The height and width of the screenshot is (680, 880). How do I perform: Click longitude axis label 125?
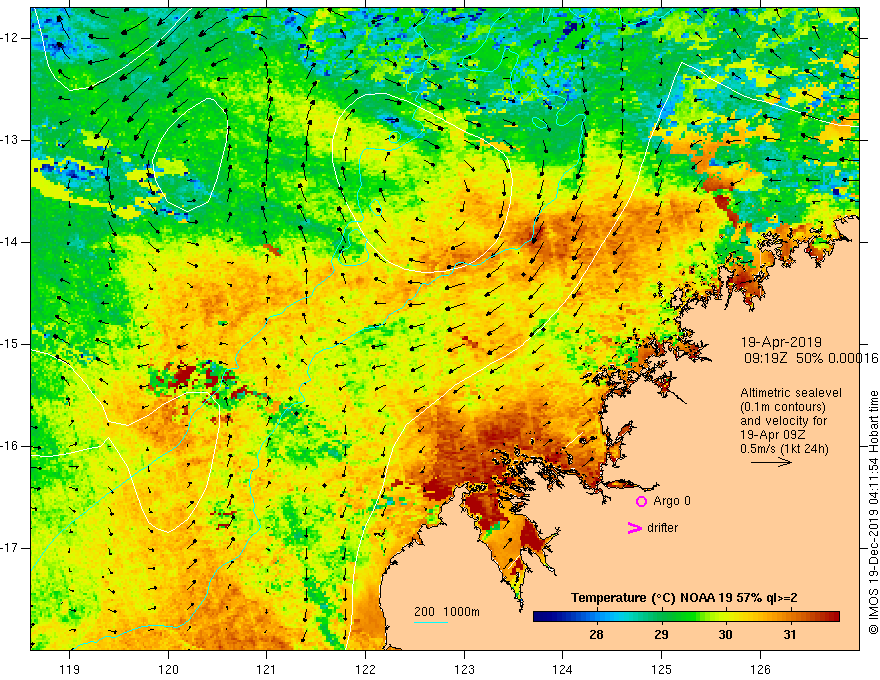662,669
